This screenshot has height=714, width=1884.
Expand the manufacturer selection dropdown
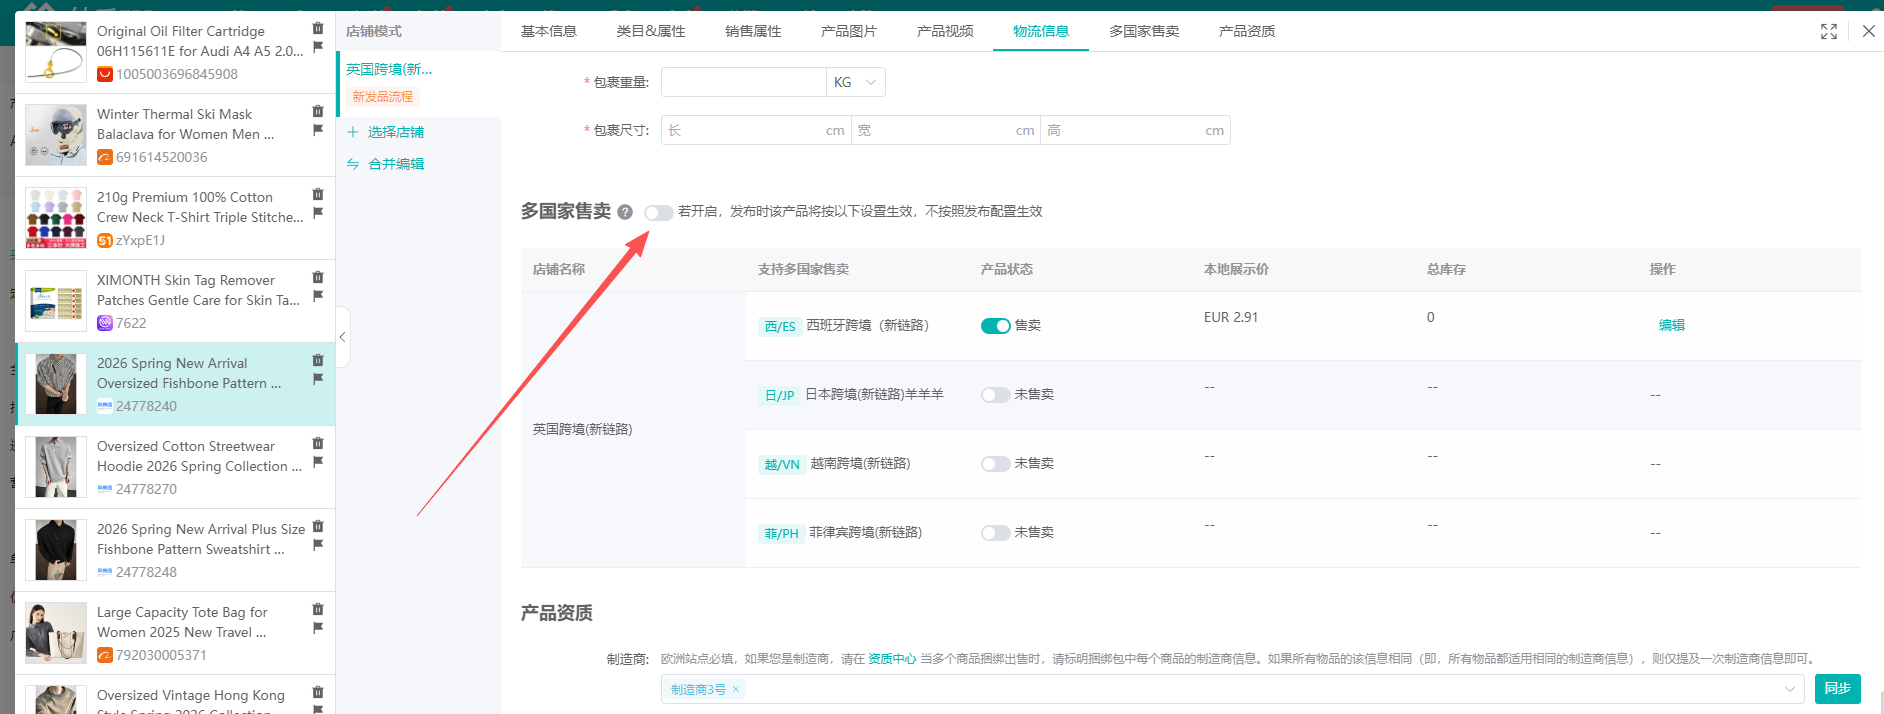coord(1789,689)
